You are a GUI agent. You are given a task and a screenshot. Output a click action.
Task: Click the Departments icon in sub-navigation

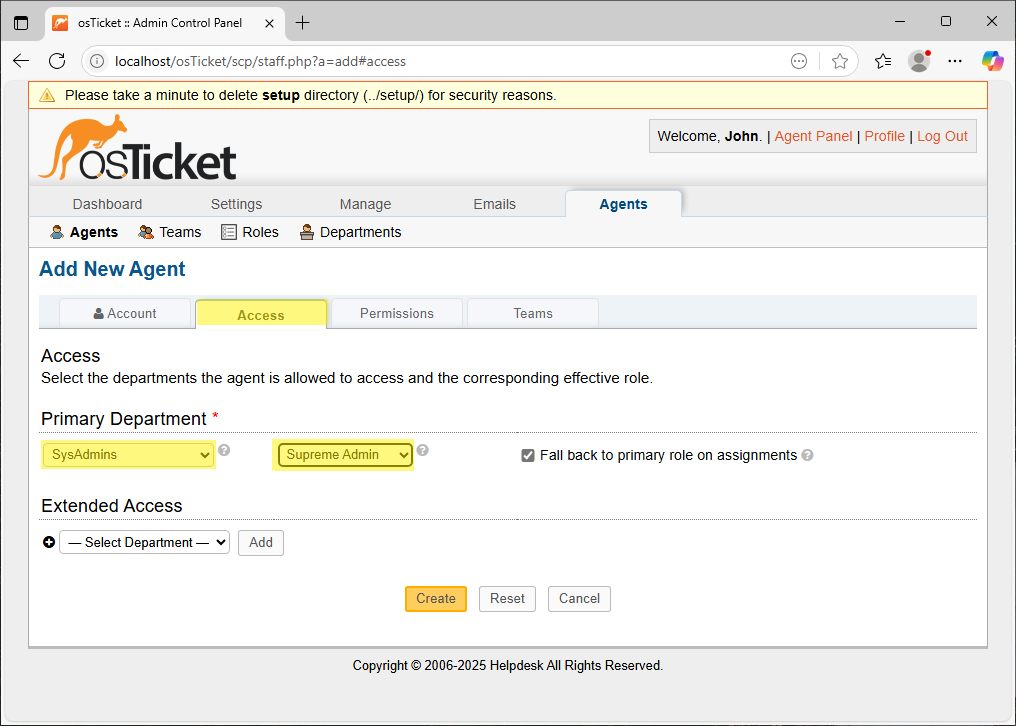(x=306, y=232)
